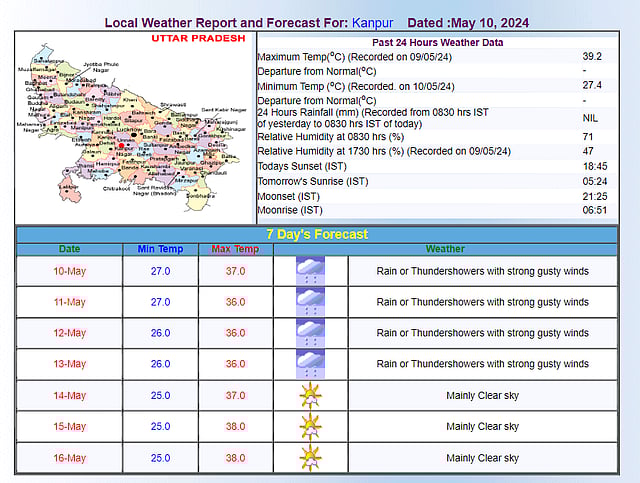Click the sunny icon for 16-May
This screenshot has height=483, width=640.
click(311, 457)
